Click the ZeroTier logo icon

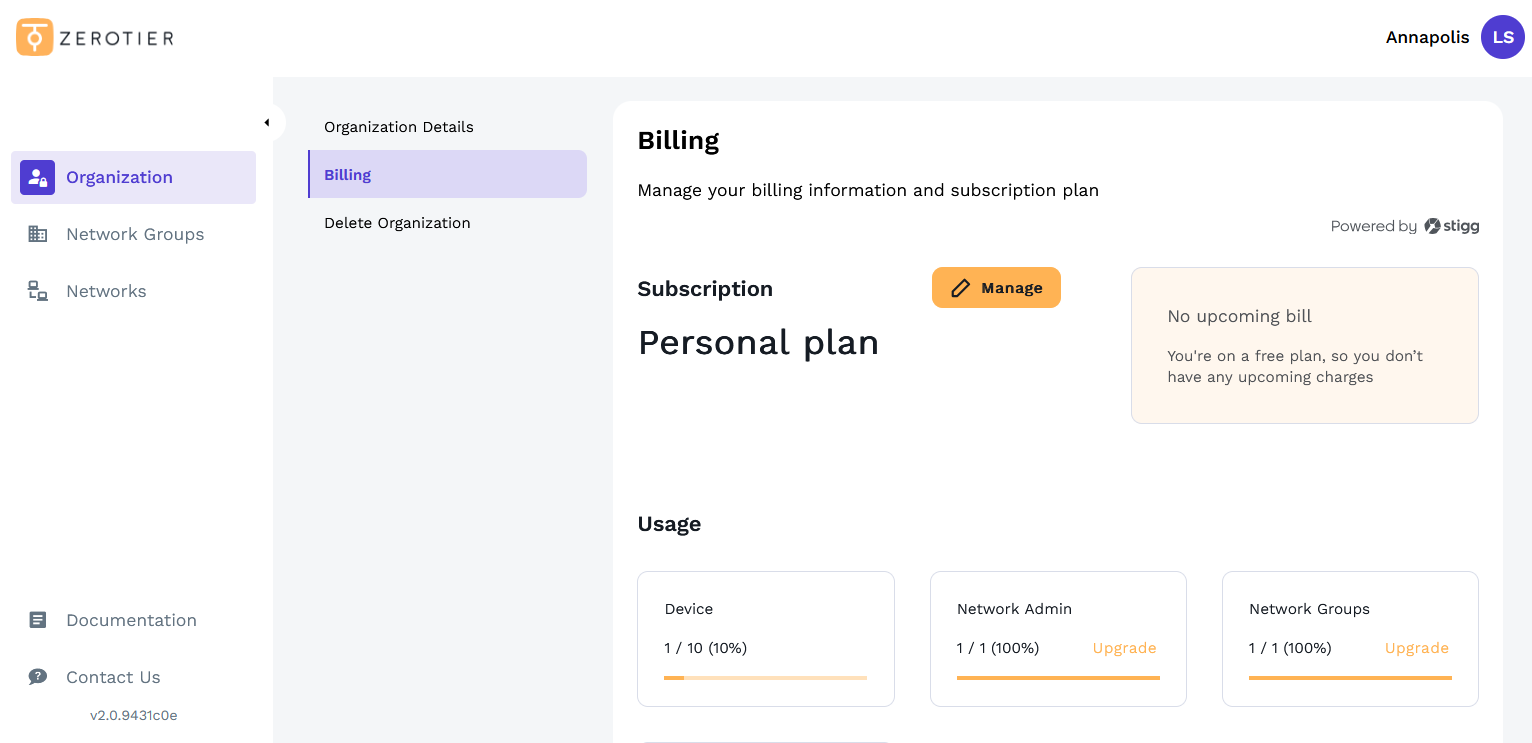(x=33, y=36)
